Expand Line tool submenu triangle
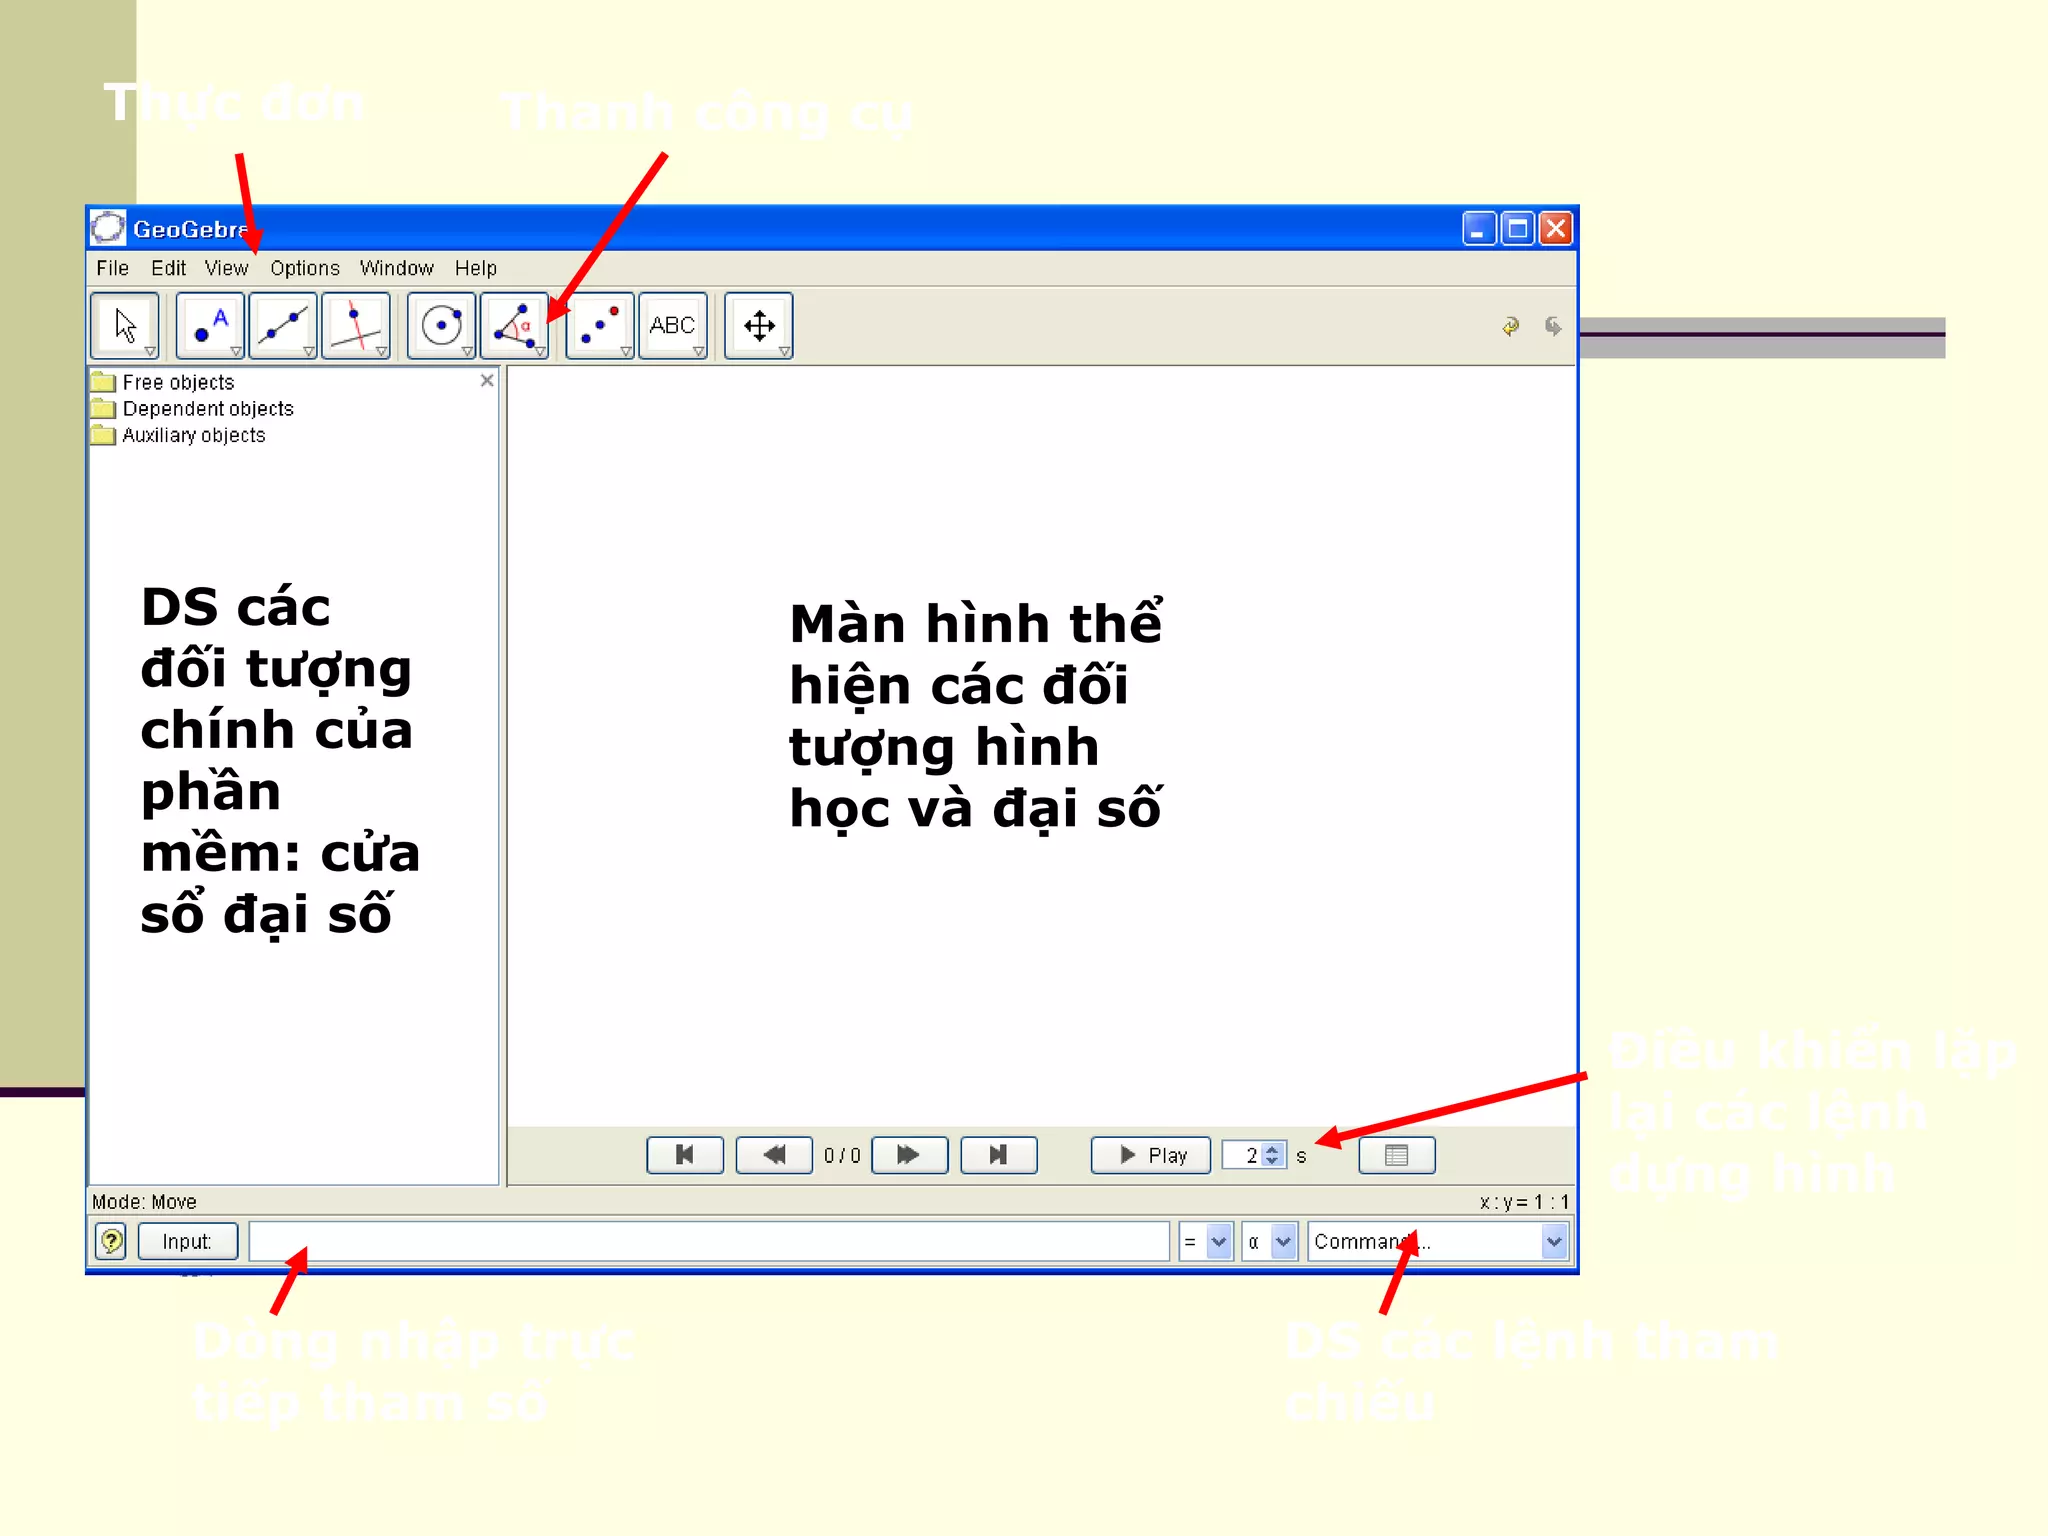The width and height of the screenshot is (2048, 1536). 309,351
